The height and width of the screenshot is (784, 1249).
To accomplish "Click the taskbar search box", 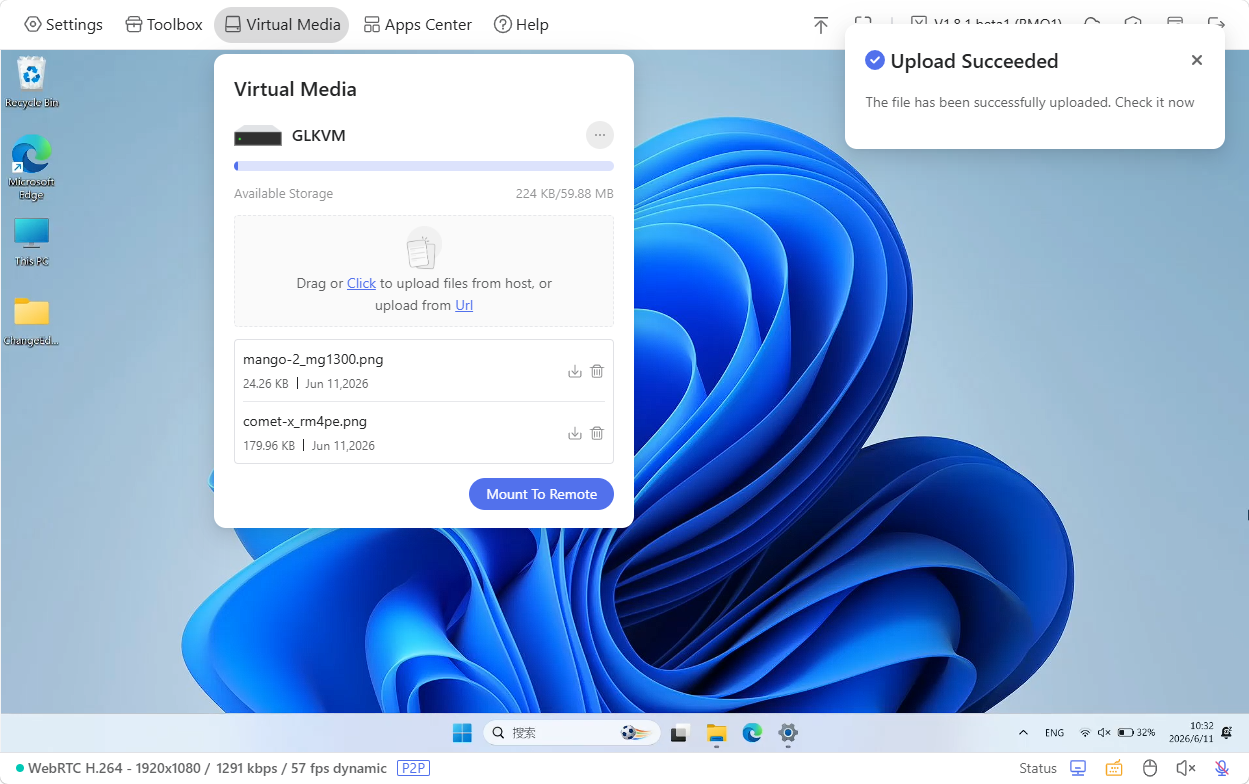I will (572, 733).
